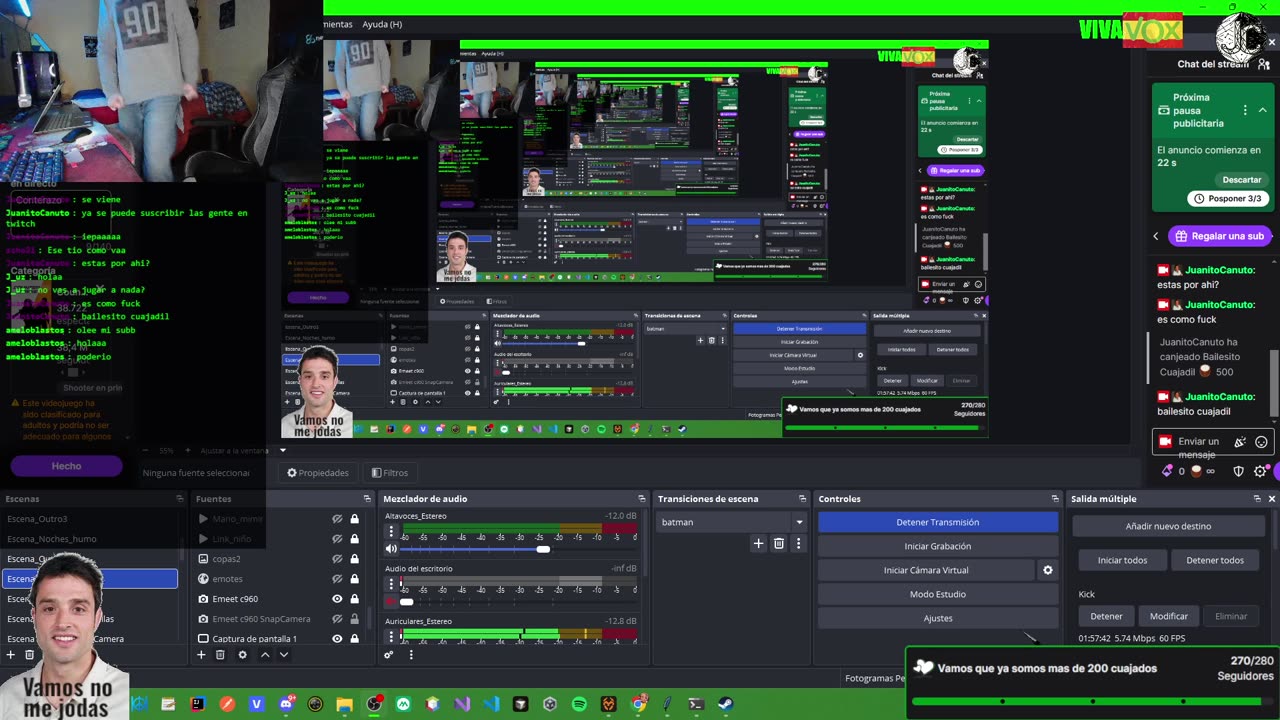Open chat settings gear icon
The image size is (1280, 720).
[1260, 471]
